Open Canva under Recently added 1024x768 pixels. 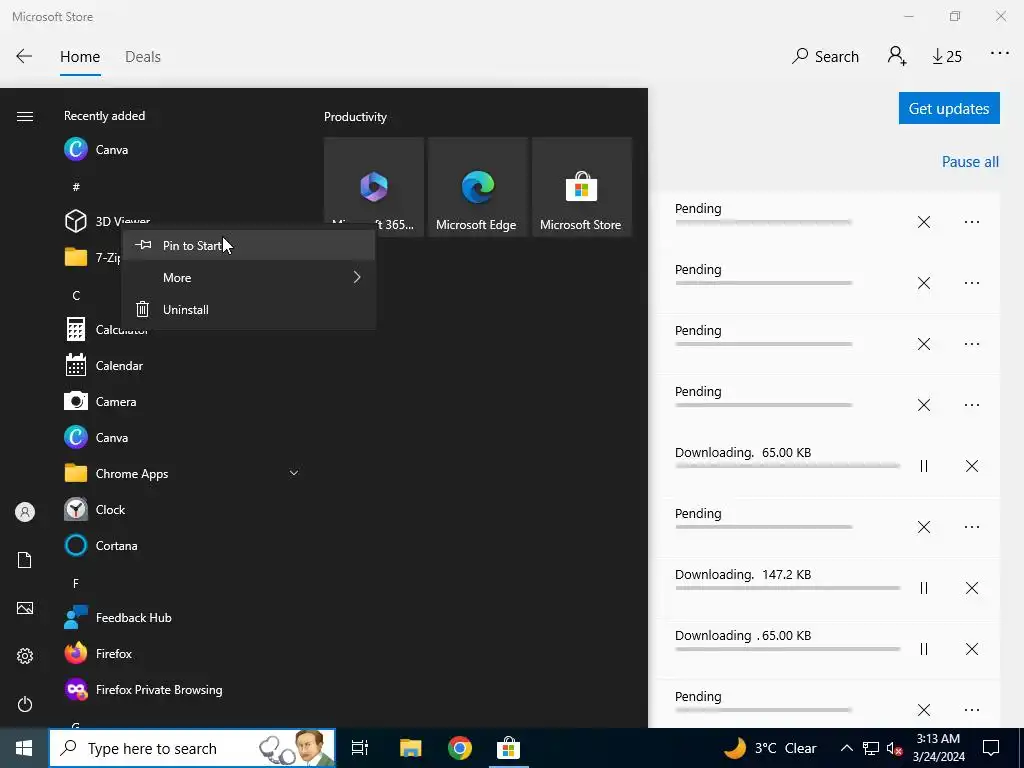pyautogui.click(x=182, y=150)
